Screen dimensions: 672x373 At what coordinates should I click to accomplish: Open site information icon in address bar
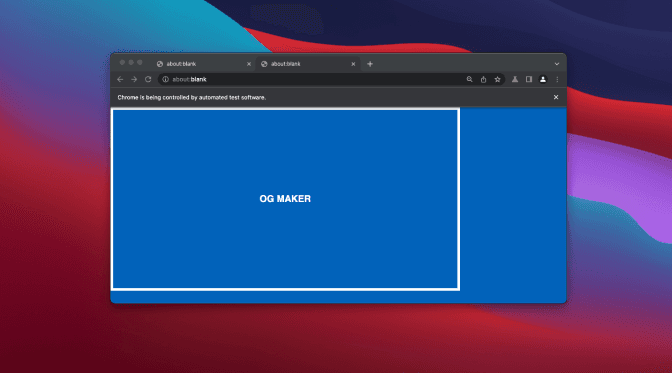coord(165,79)
